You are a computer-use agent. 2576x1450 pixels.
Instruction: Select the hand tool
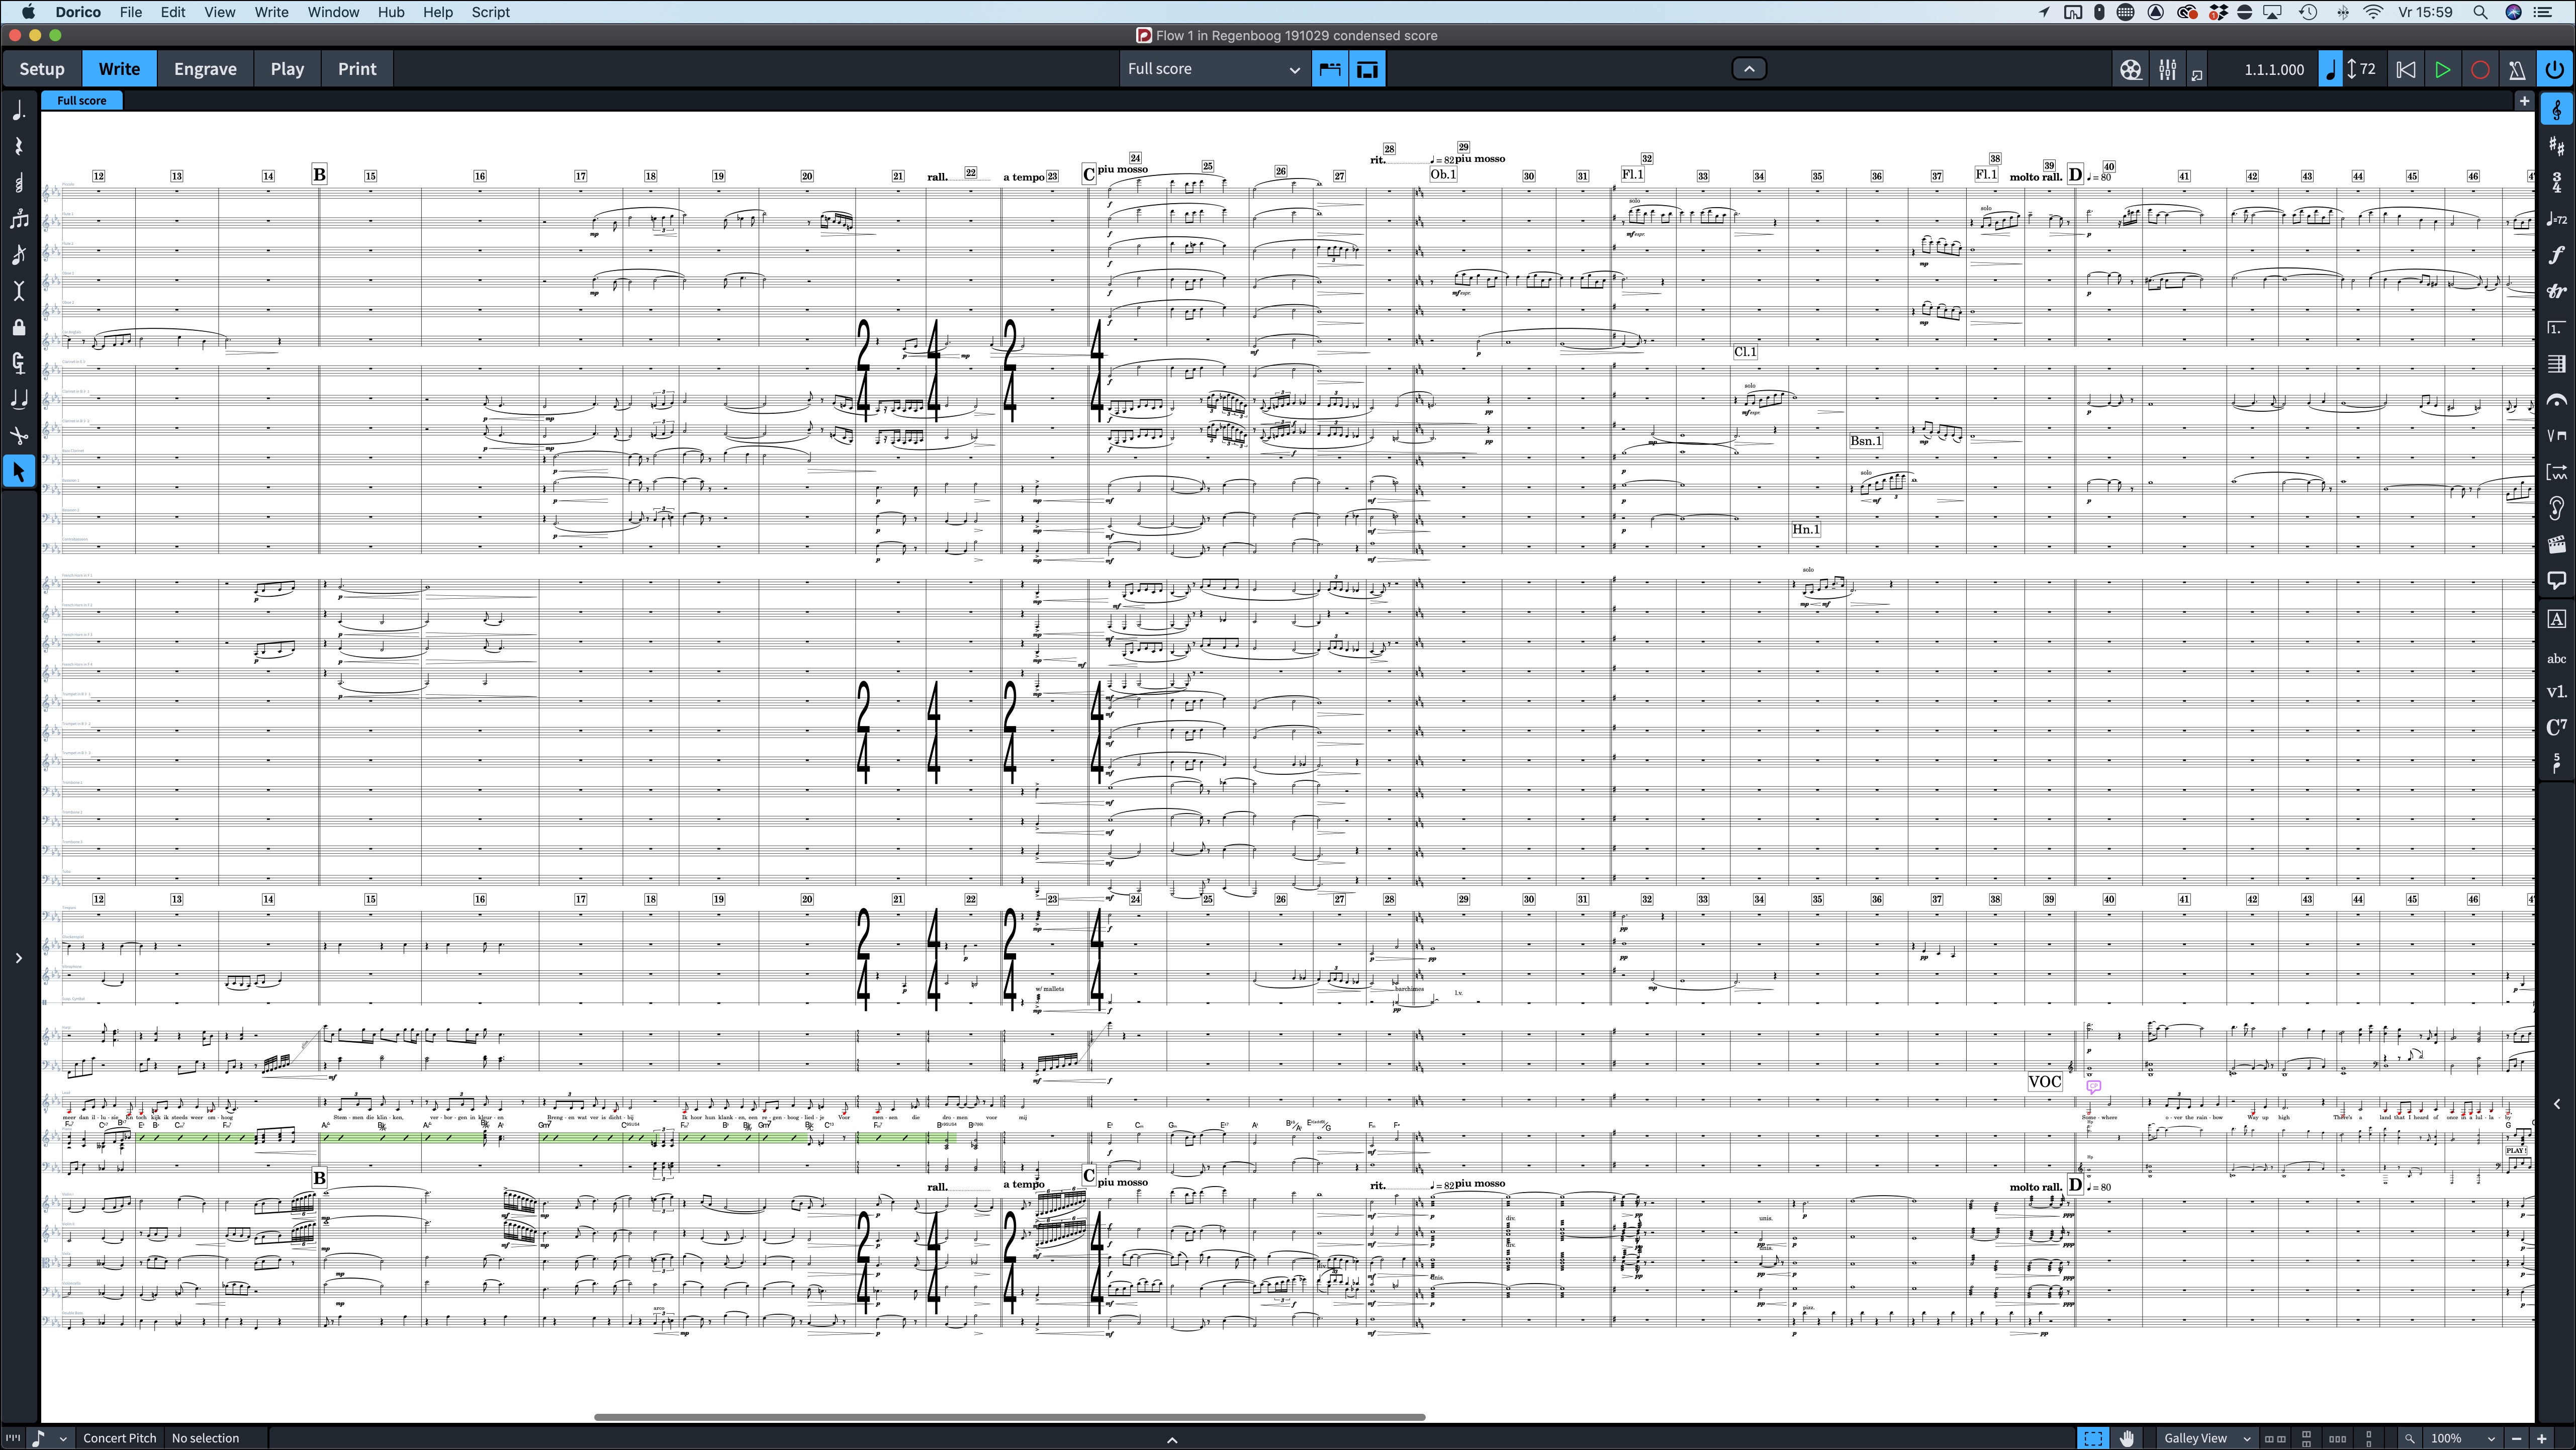coord(2127,1438)
